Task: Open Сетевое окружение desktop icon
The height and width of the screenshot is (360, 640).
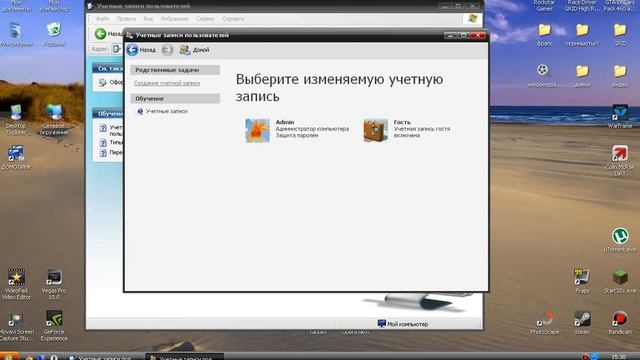Action: [53, 112]
